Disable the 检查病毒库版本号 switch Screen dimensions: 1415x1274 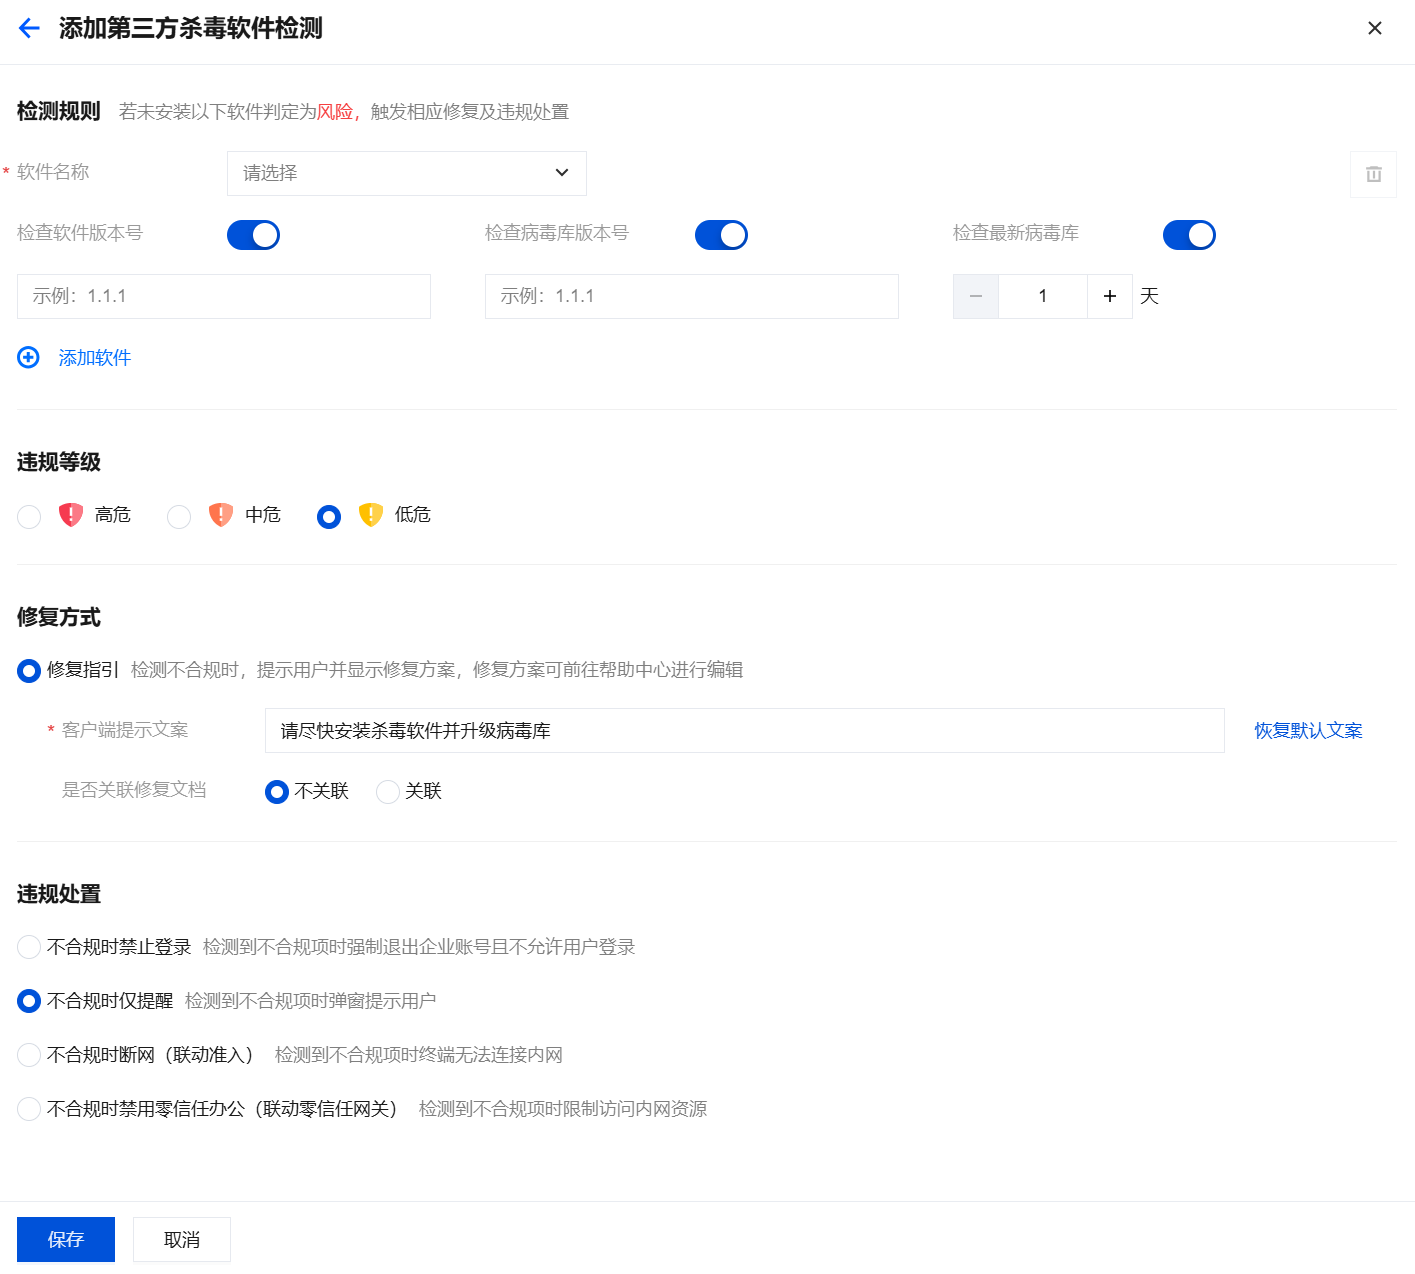721,235
